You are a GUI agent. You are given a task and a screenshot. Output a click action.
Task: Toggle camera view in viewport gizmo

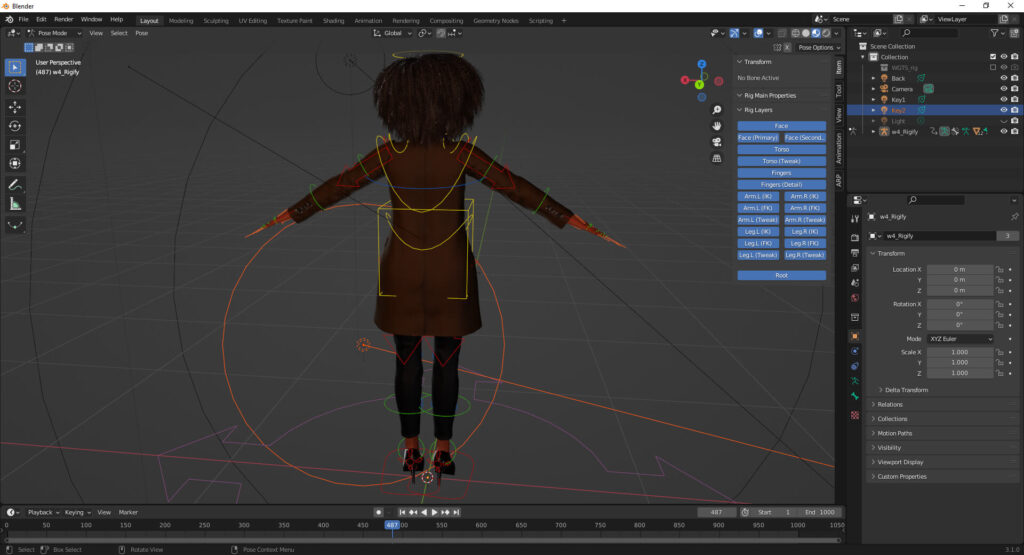[717, 142]
